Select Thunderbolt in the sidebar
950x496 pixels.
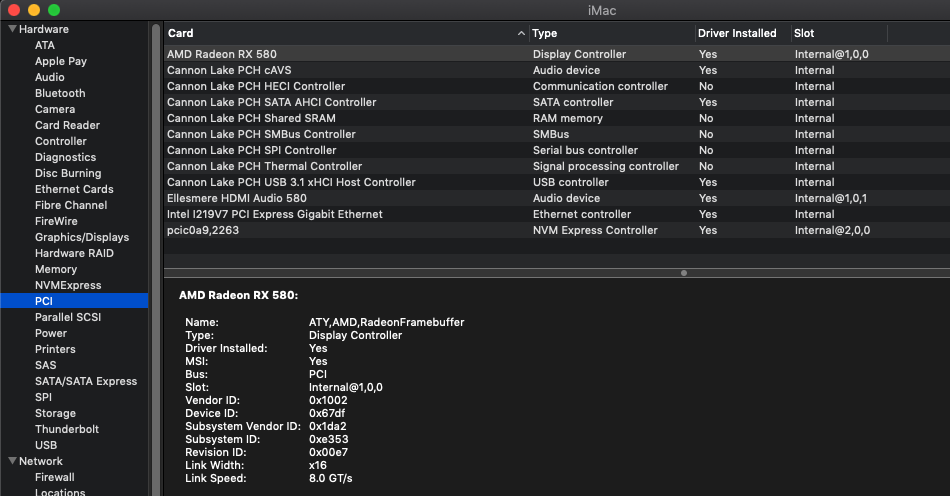click(x=67, y=429)
